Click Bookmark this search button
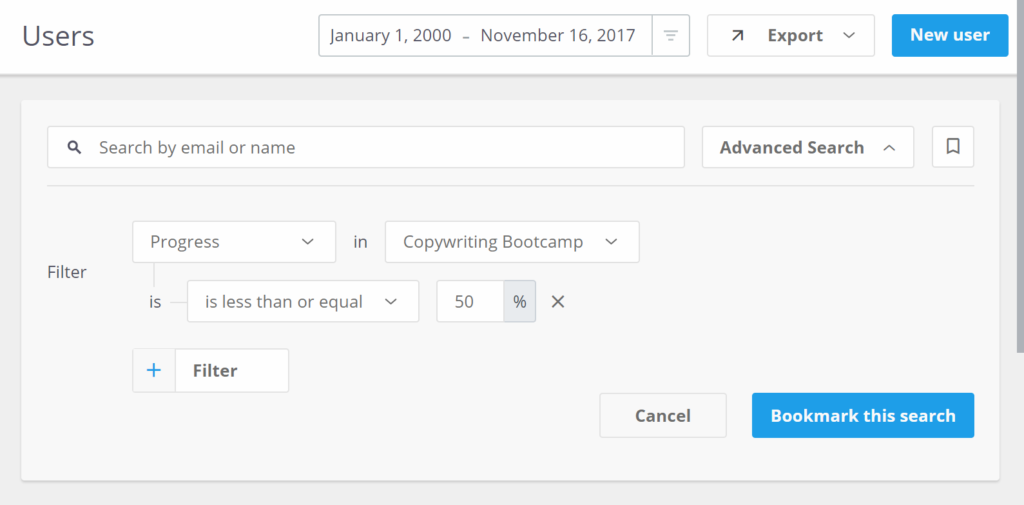 coord(863,415)
